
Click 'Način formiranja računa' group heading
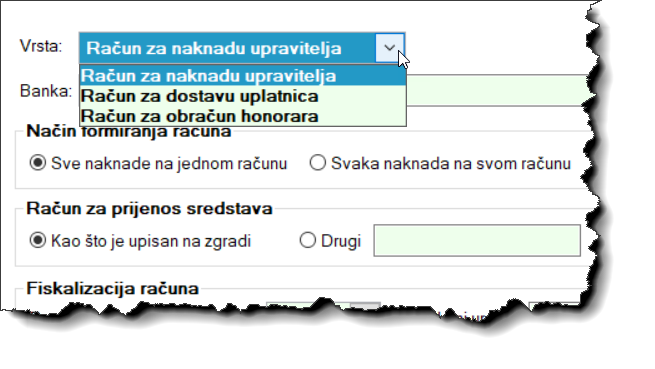[129, 131]
